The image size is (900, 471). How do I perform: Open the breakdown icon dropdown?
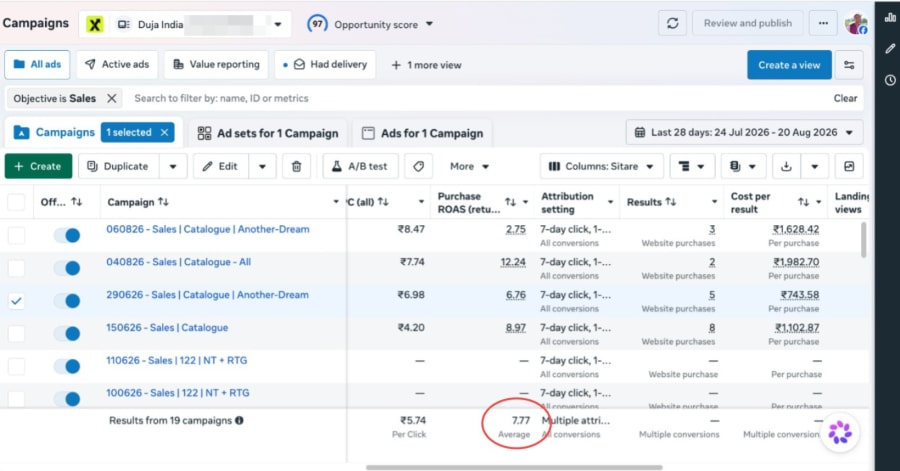tap(691, 166)
